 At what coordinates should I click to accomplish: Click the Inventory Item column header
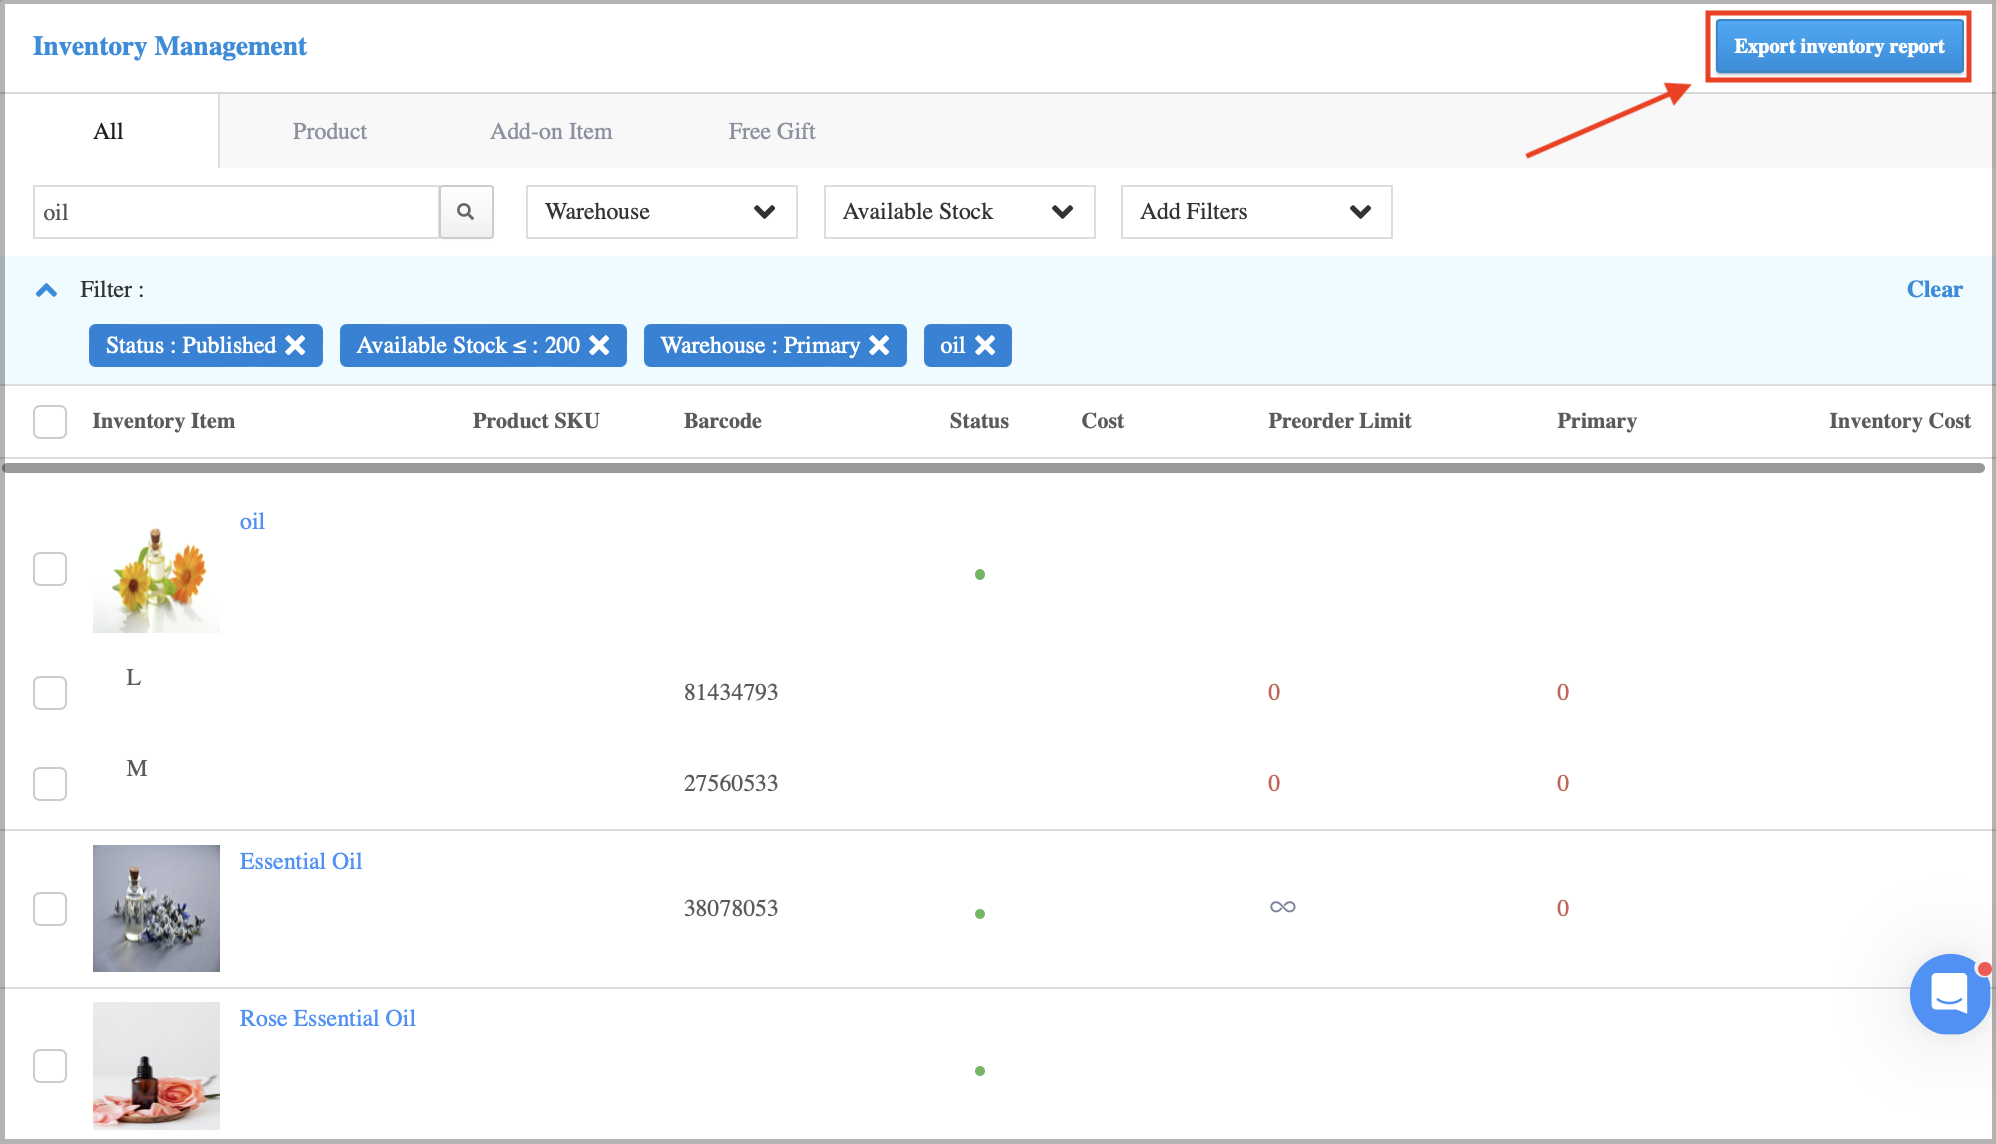(163, 421)
